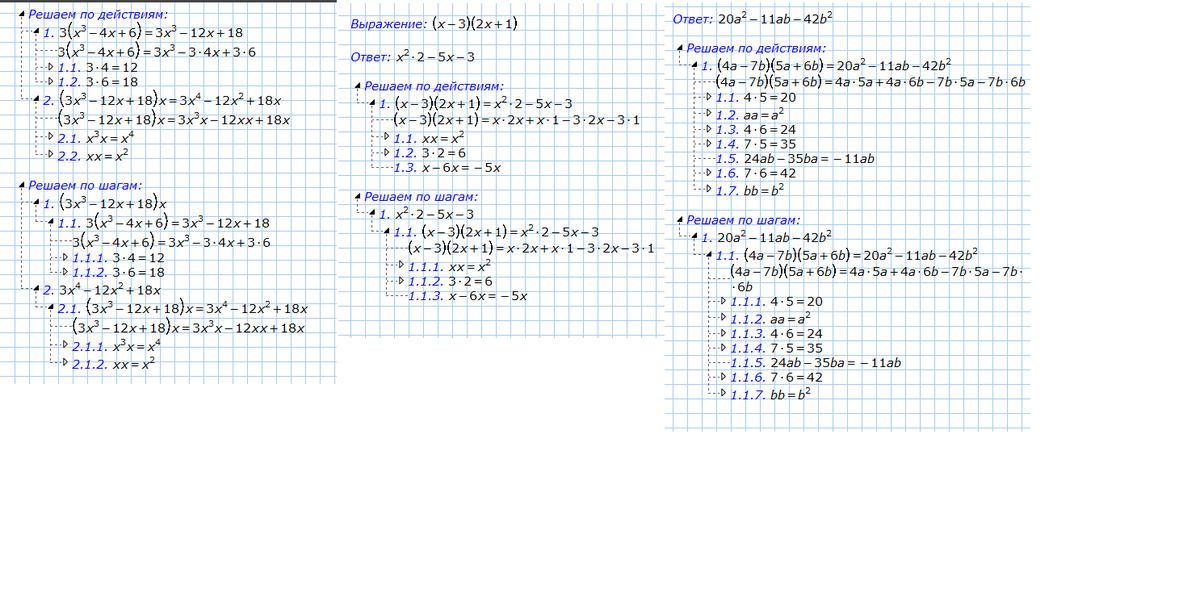Expand sub-step "1.1.2. 3·6=18"
Viewport: 1200px width, 597px height.
tap(66, 272)
